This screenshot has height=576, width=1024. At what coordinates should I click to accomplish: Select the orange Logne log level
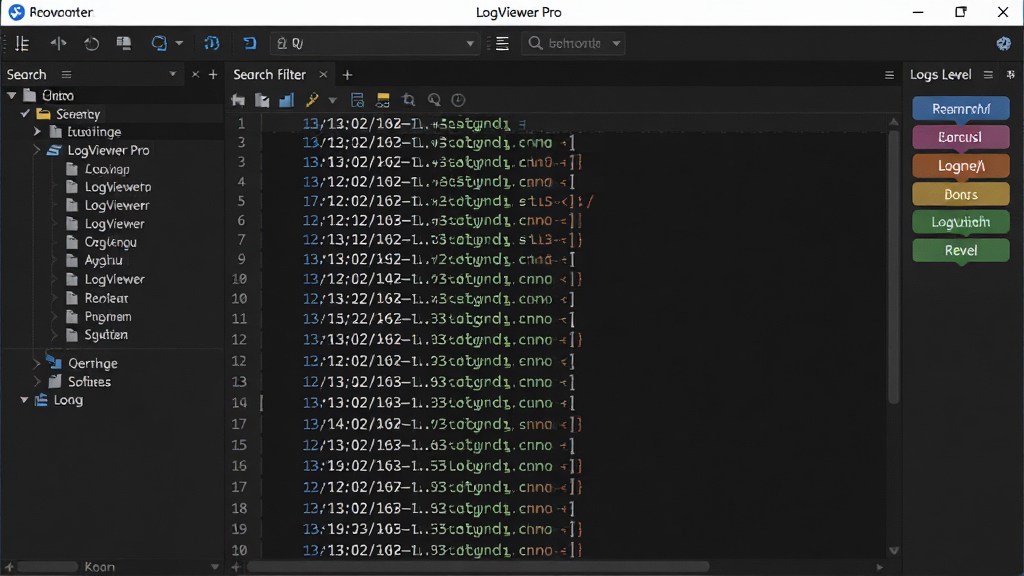click(x=961, y=166)
